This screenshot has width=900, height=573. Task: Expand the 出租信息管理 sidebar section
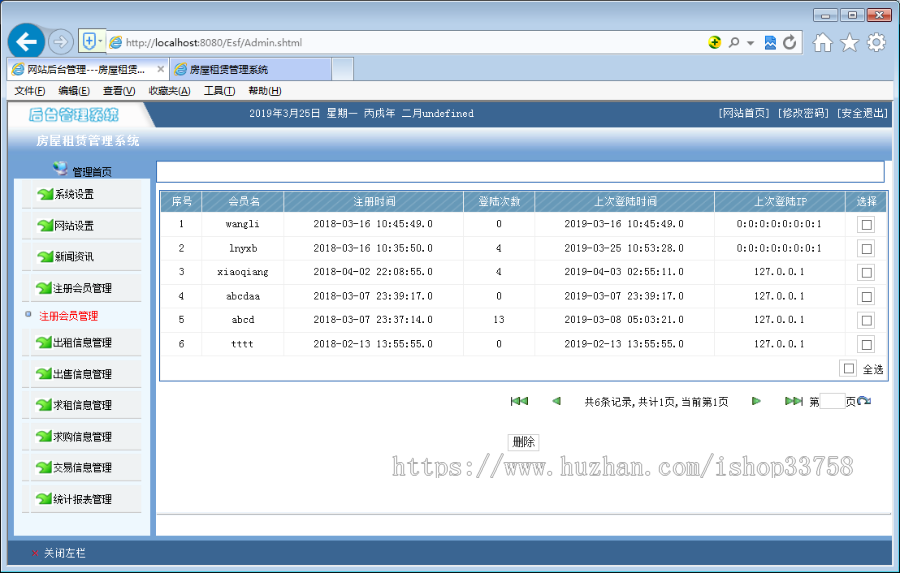82,343
